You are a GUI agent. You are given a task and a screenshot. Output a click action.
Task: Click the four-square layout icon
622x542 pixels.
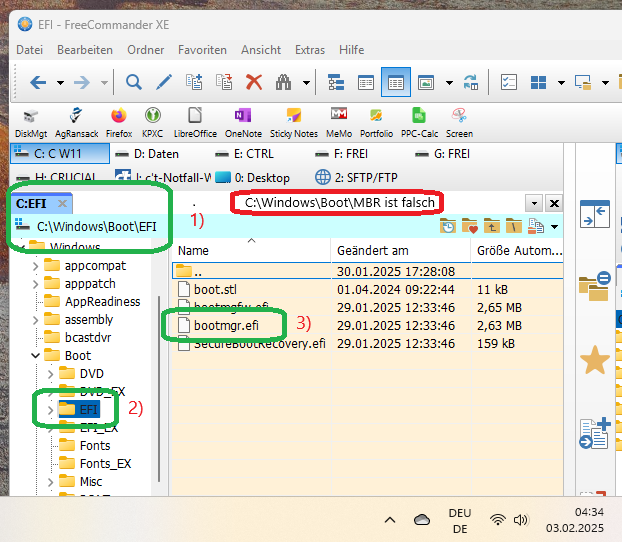[x=538, y=83]
